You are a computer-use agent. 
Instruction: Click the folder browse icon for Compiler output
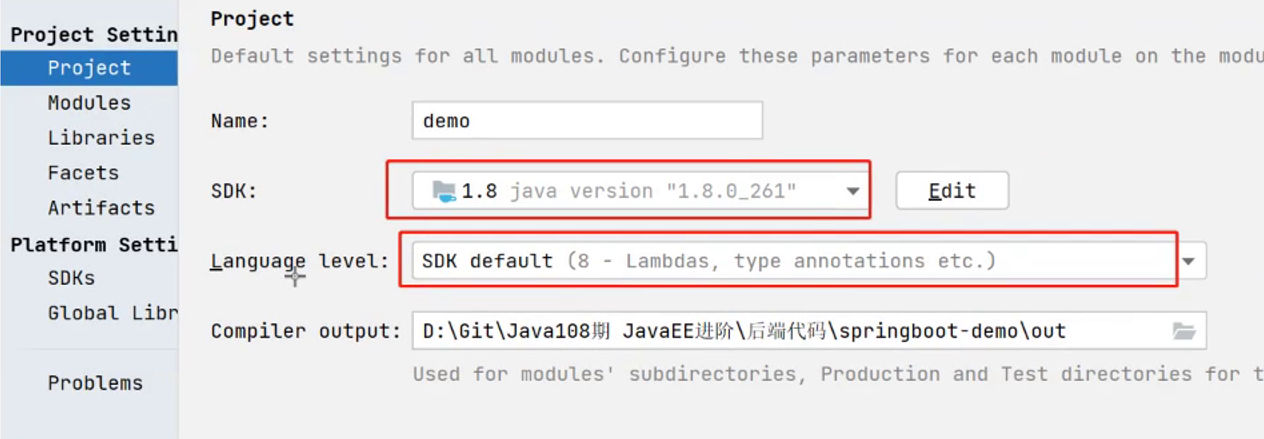coord(1184,331)
